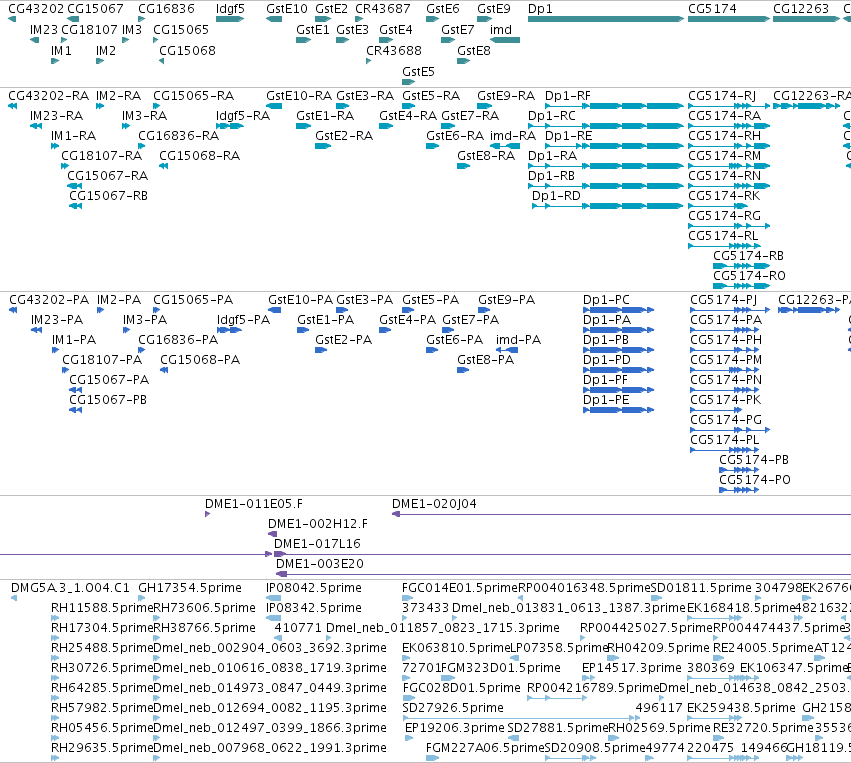
Task: Click transcript CG18107-RA label
Action: tap(101, 156)
